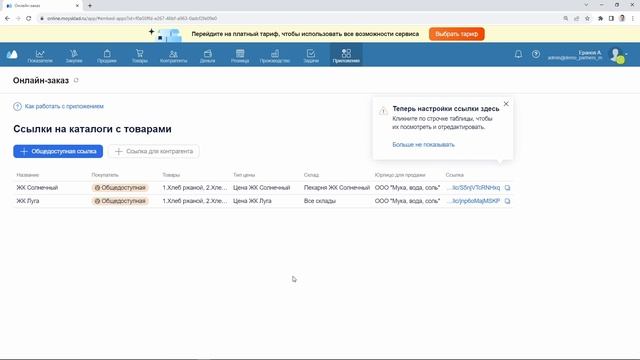Open the Задачи section
Viewport: 640px width, 360px height.
tap(311, 56)
